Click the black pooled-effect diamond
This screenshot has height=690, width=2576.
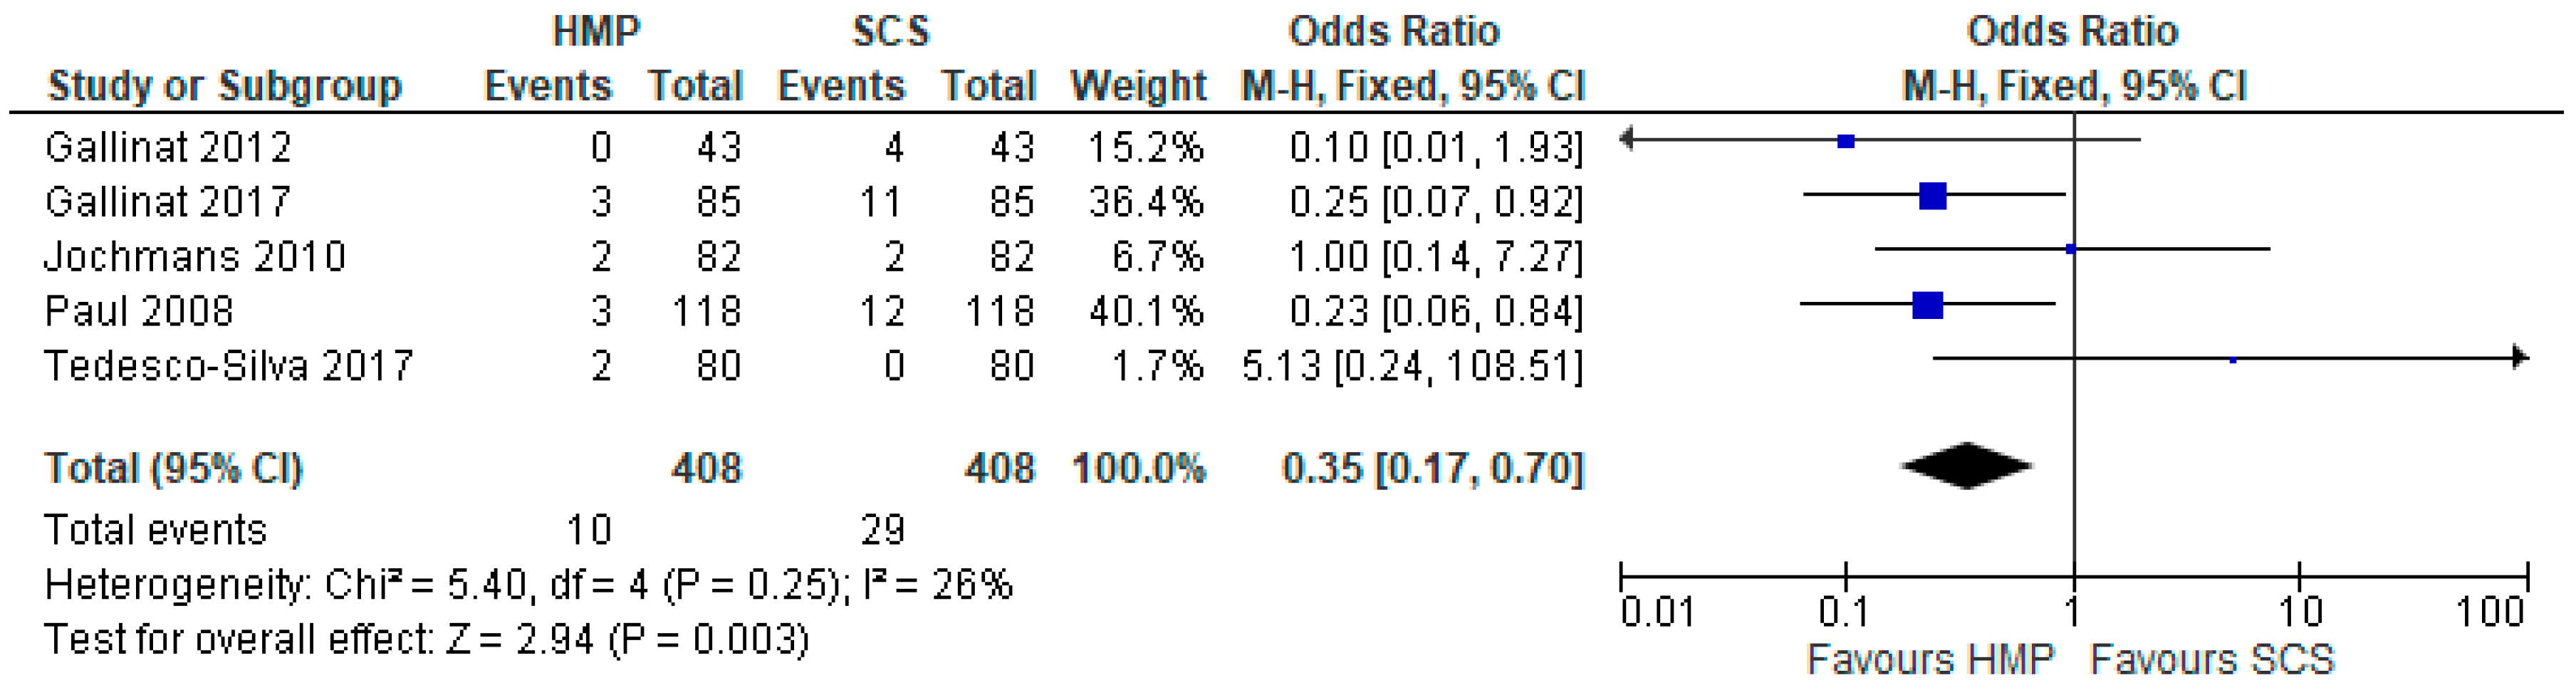pyautogui.click(x=1966, y=466)
